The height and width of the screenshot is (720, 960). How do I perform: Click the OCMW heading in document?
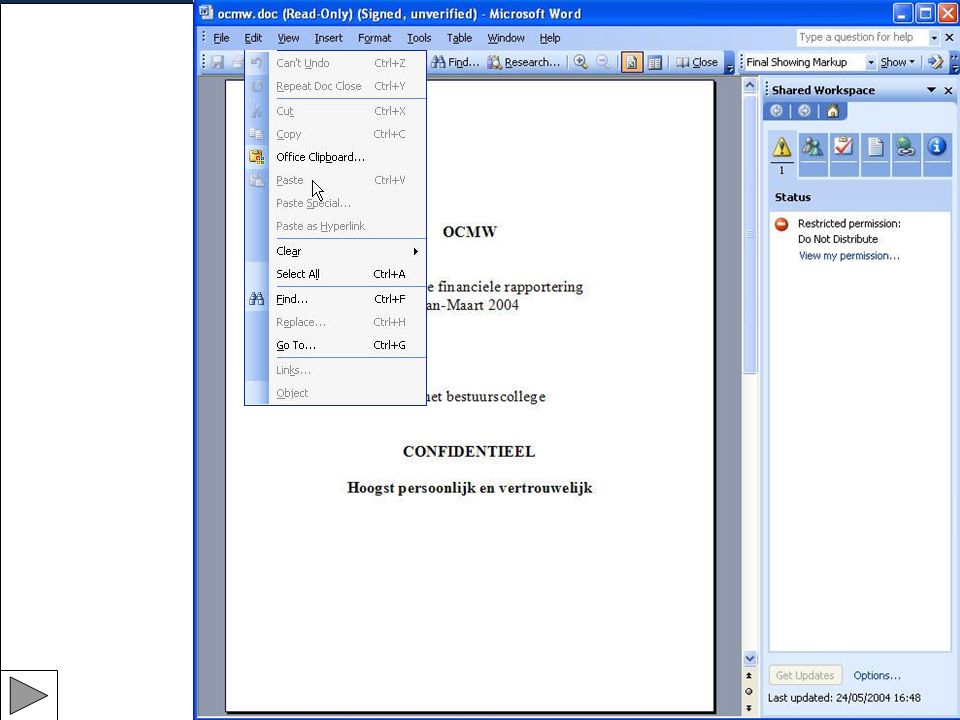pos(470,232)
